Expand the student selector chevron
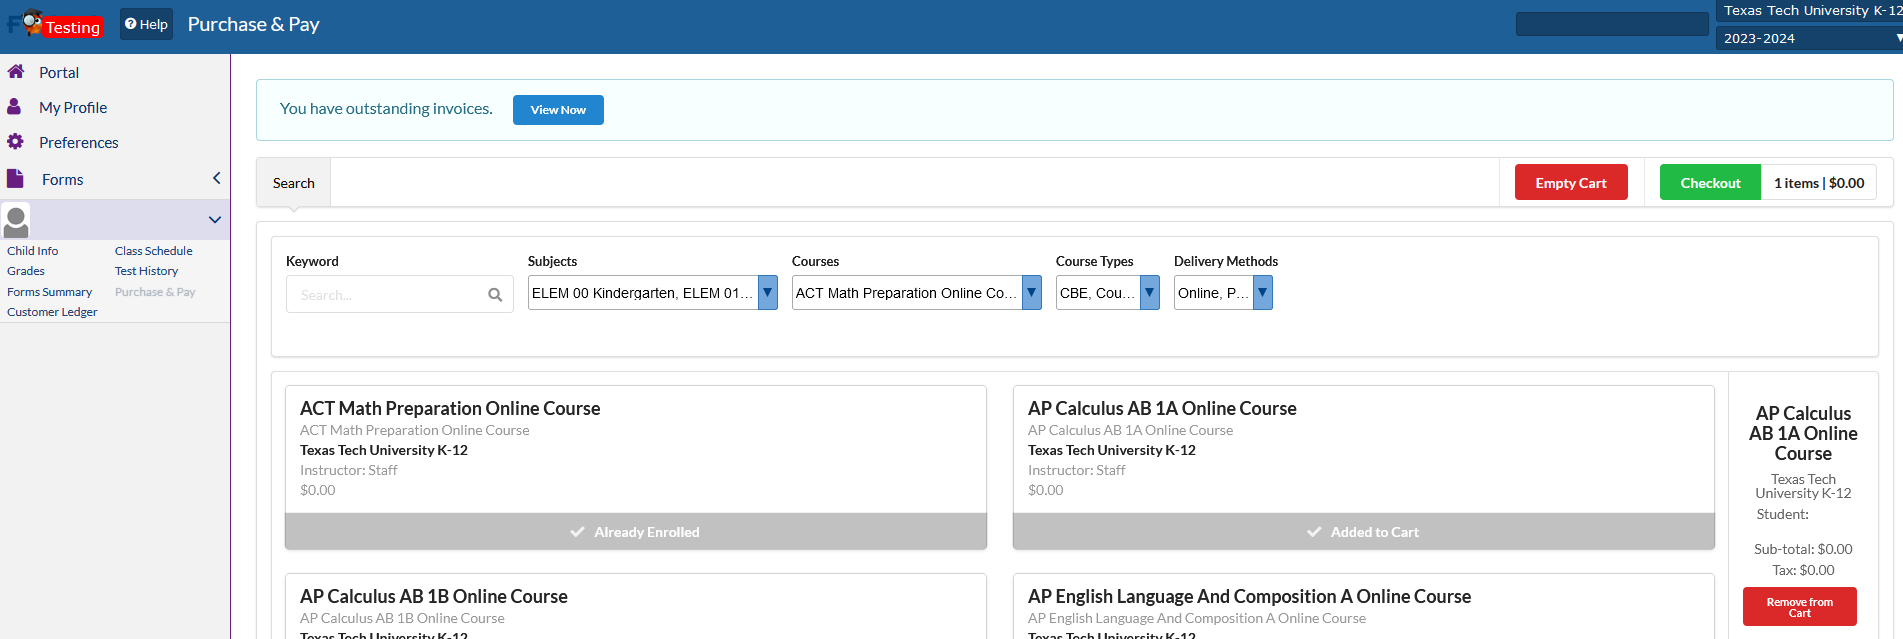 [x=215, y=220]
